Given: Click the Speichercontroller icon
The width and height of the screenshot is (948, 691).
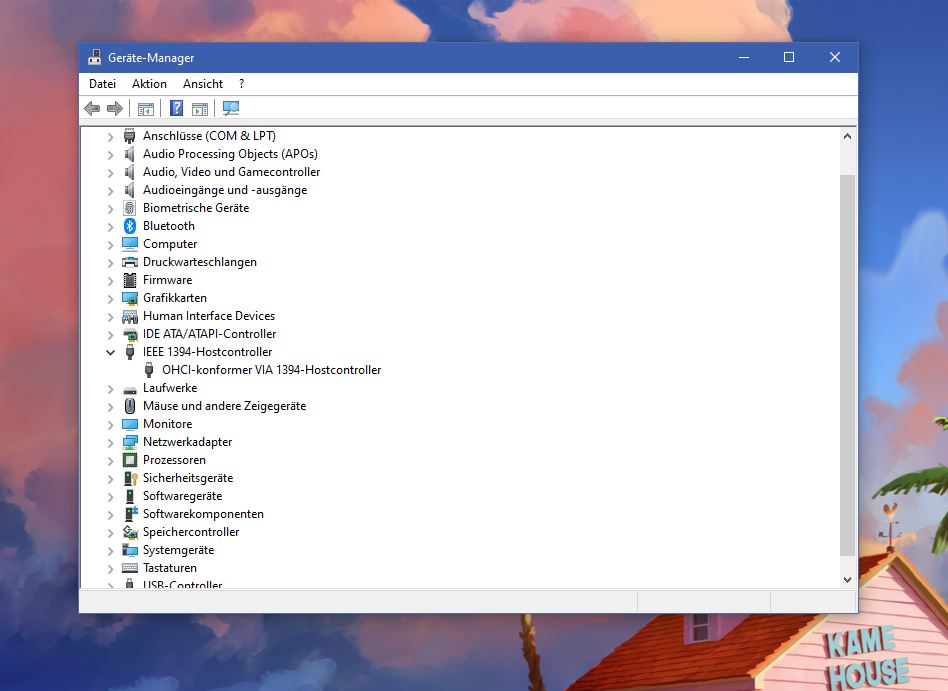Looking at the screenshot, I should (x=129, y=532).
